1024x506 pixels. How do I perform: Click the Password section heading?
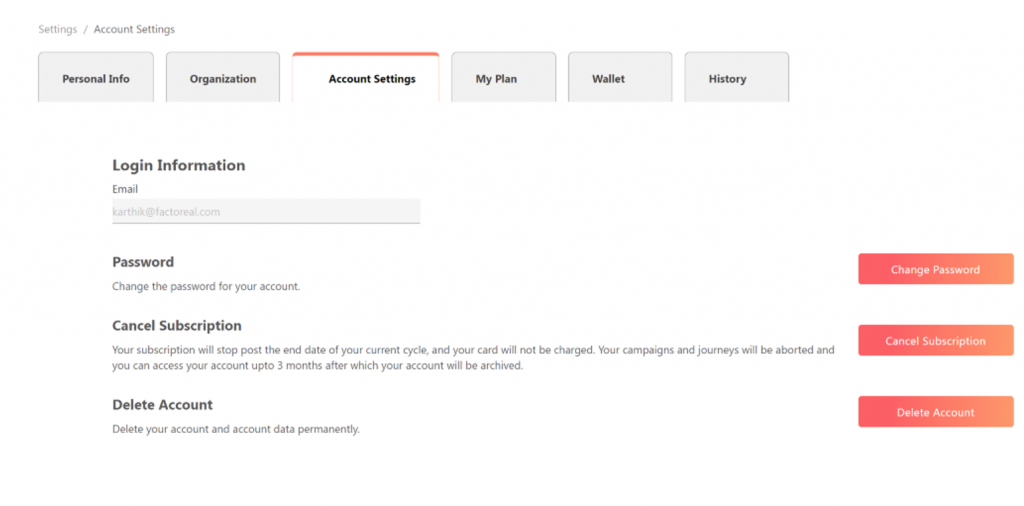[x=143, y=262]
